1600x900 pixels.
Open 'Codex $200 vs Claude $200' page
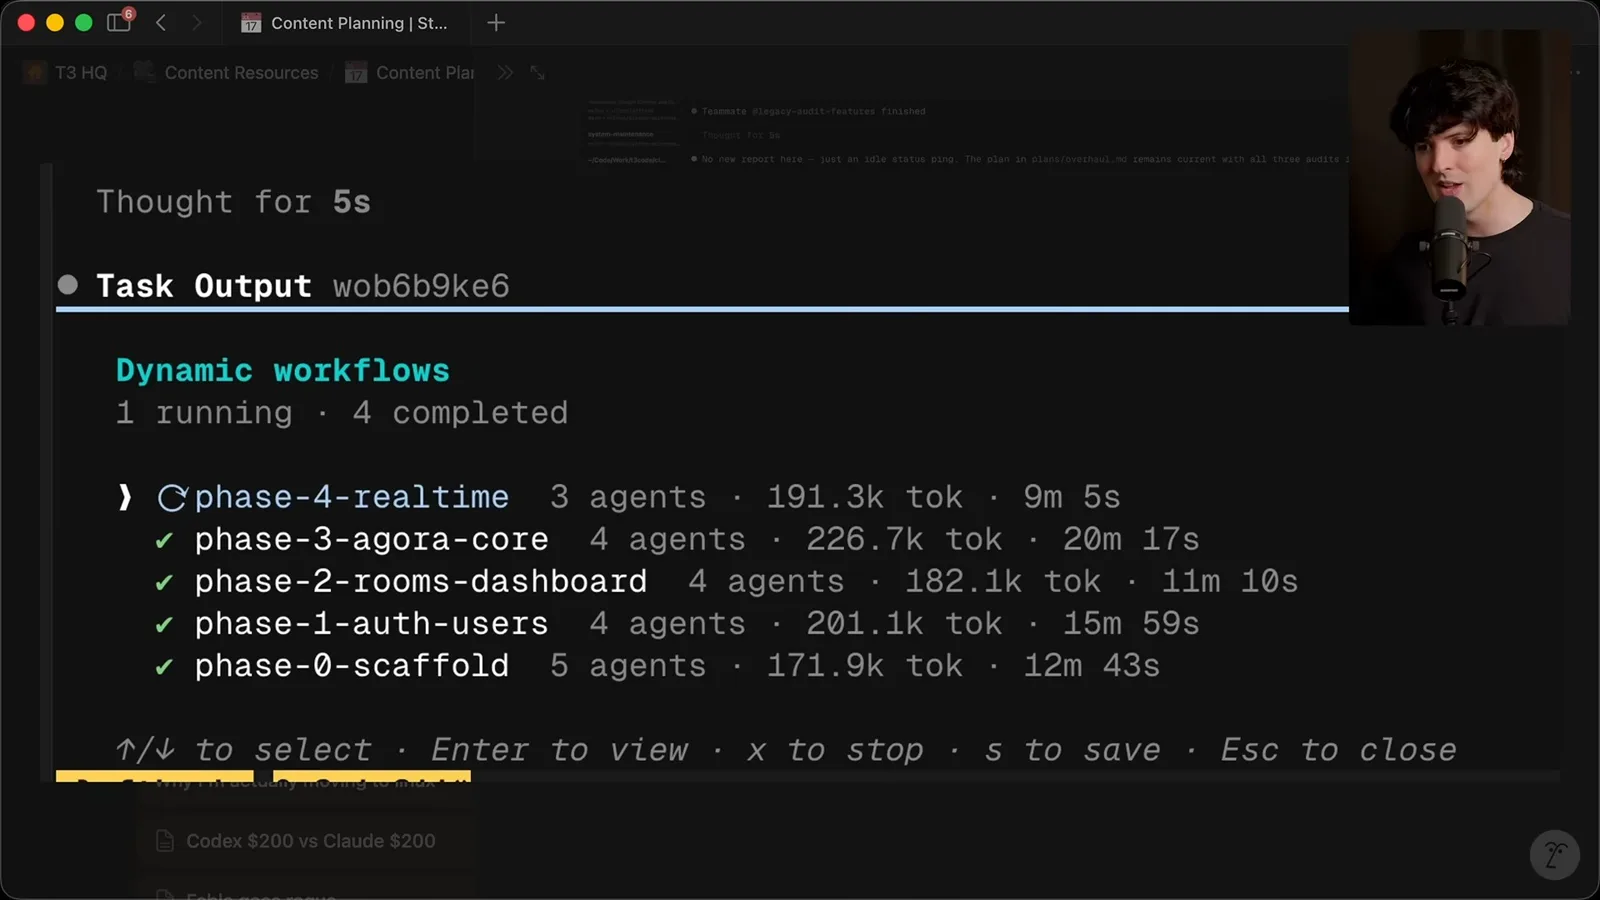point(310,841)
